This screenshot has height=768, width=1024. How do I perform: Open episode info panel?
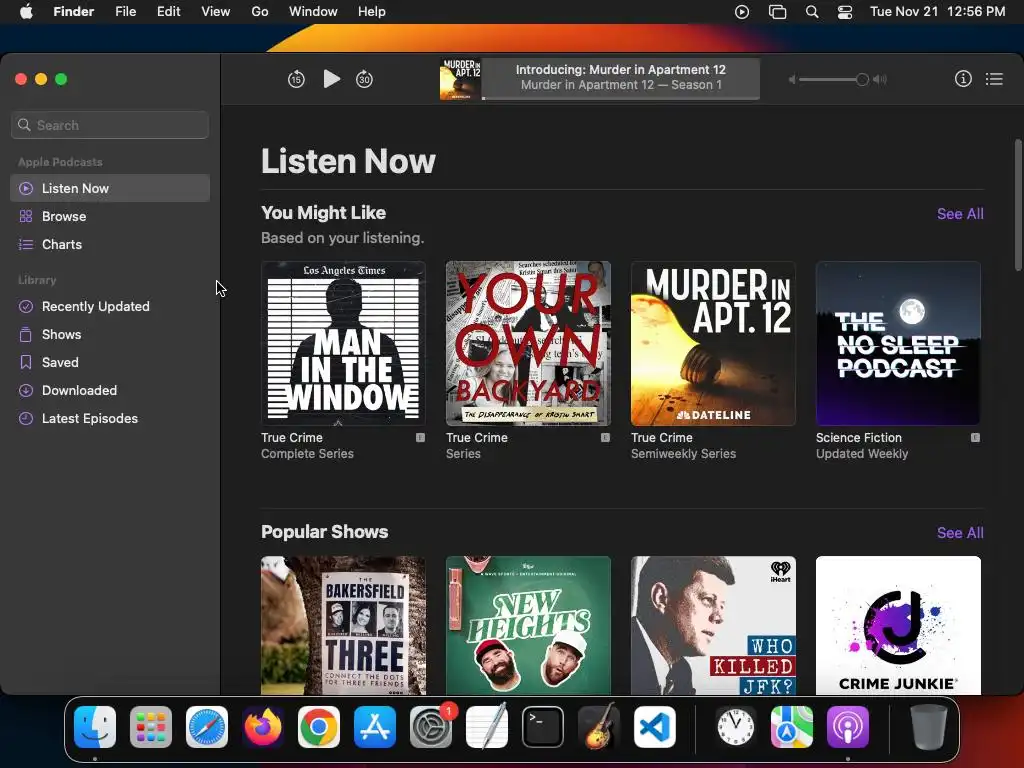[963, 79]
